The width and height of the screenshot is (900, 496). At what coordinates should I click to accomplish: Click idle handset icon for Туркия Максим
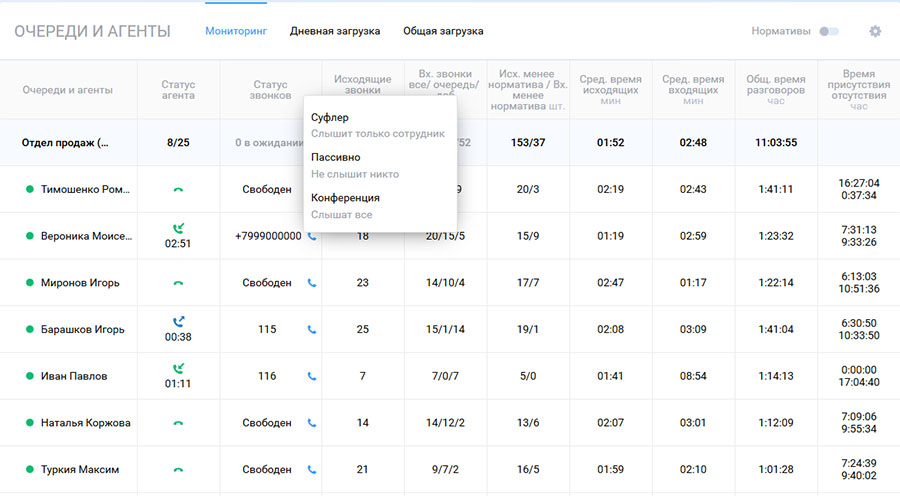click(x=179, y=470)
